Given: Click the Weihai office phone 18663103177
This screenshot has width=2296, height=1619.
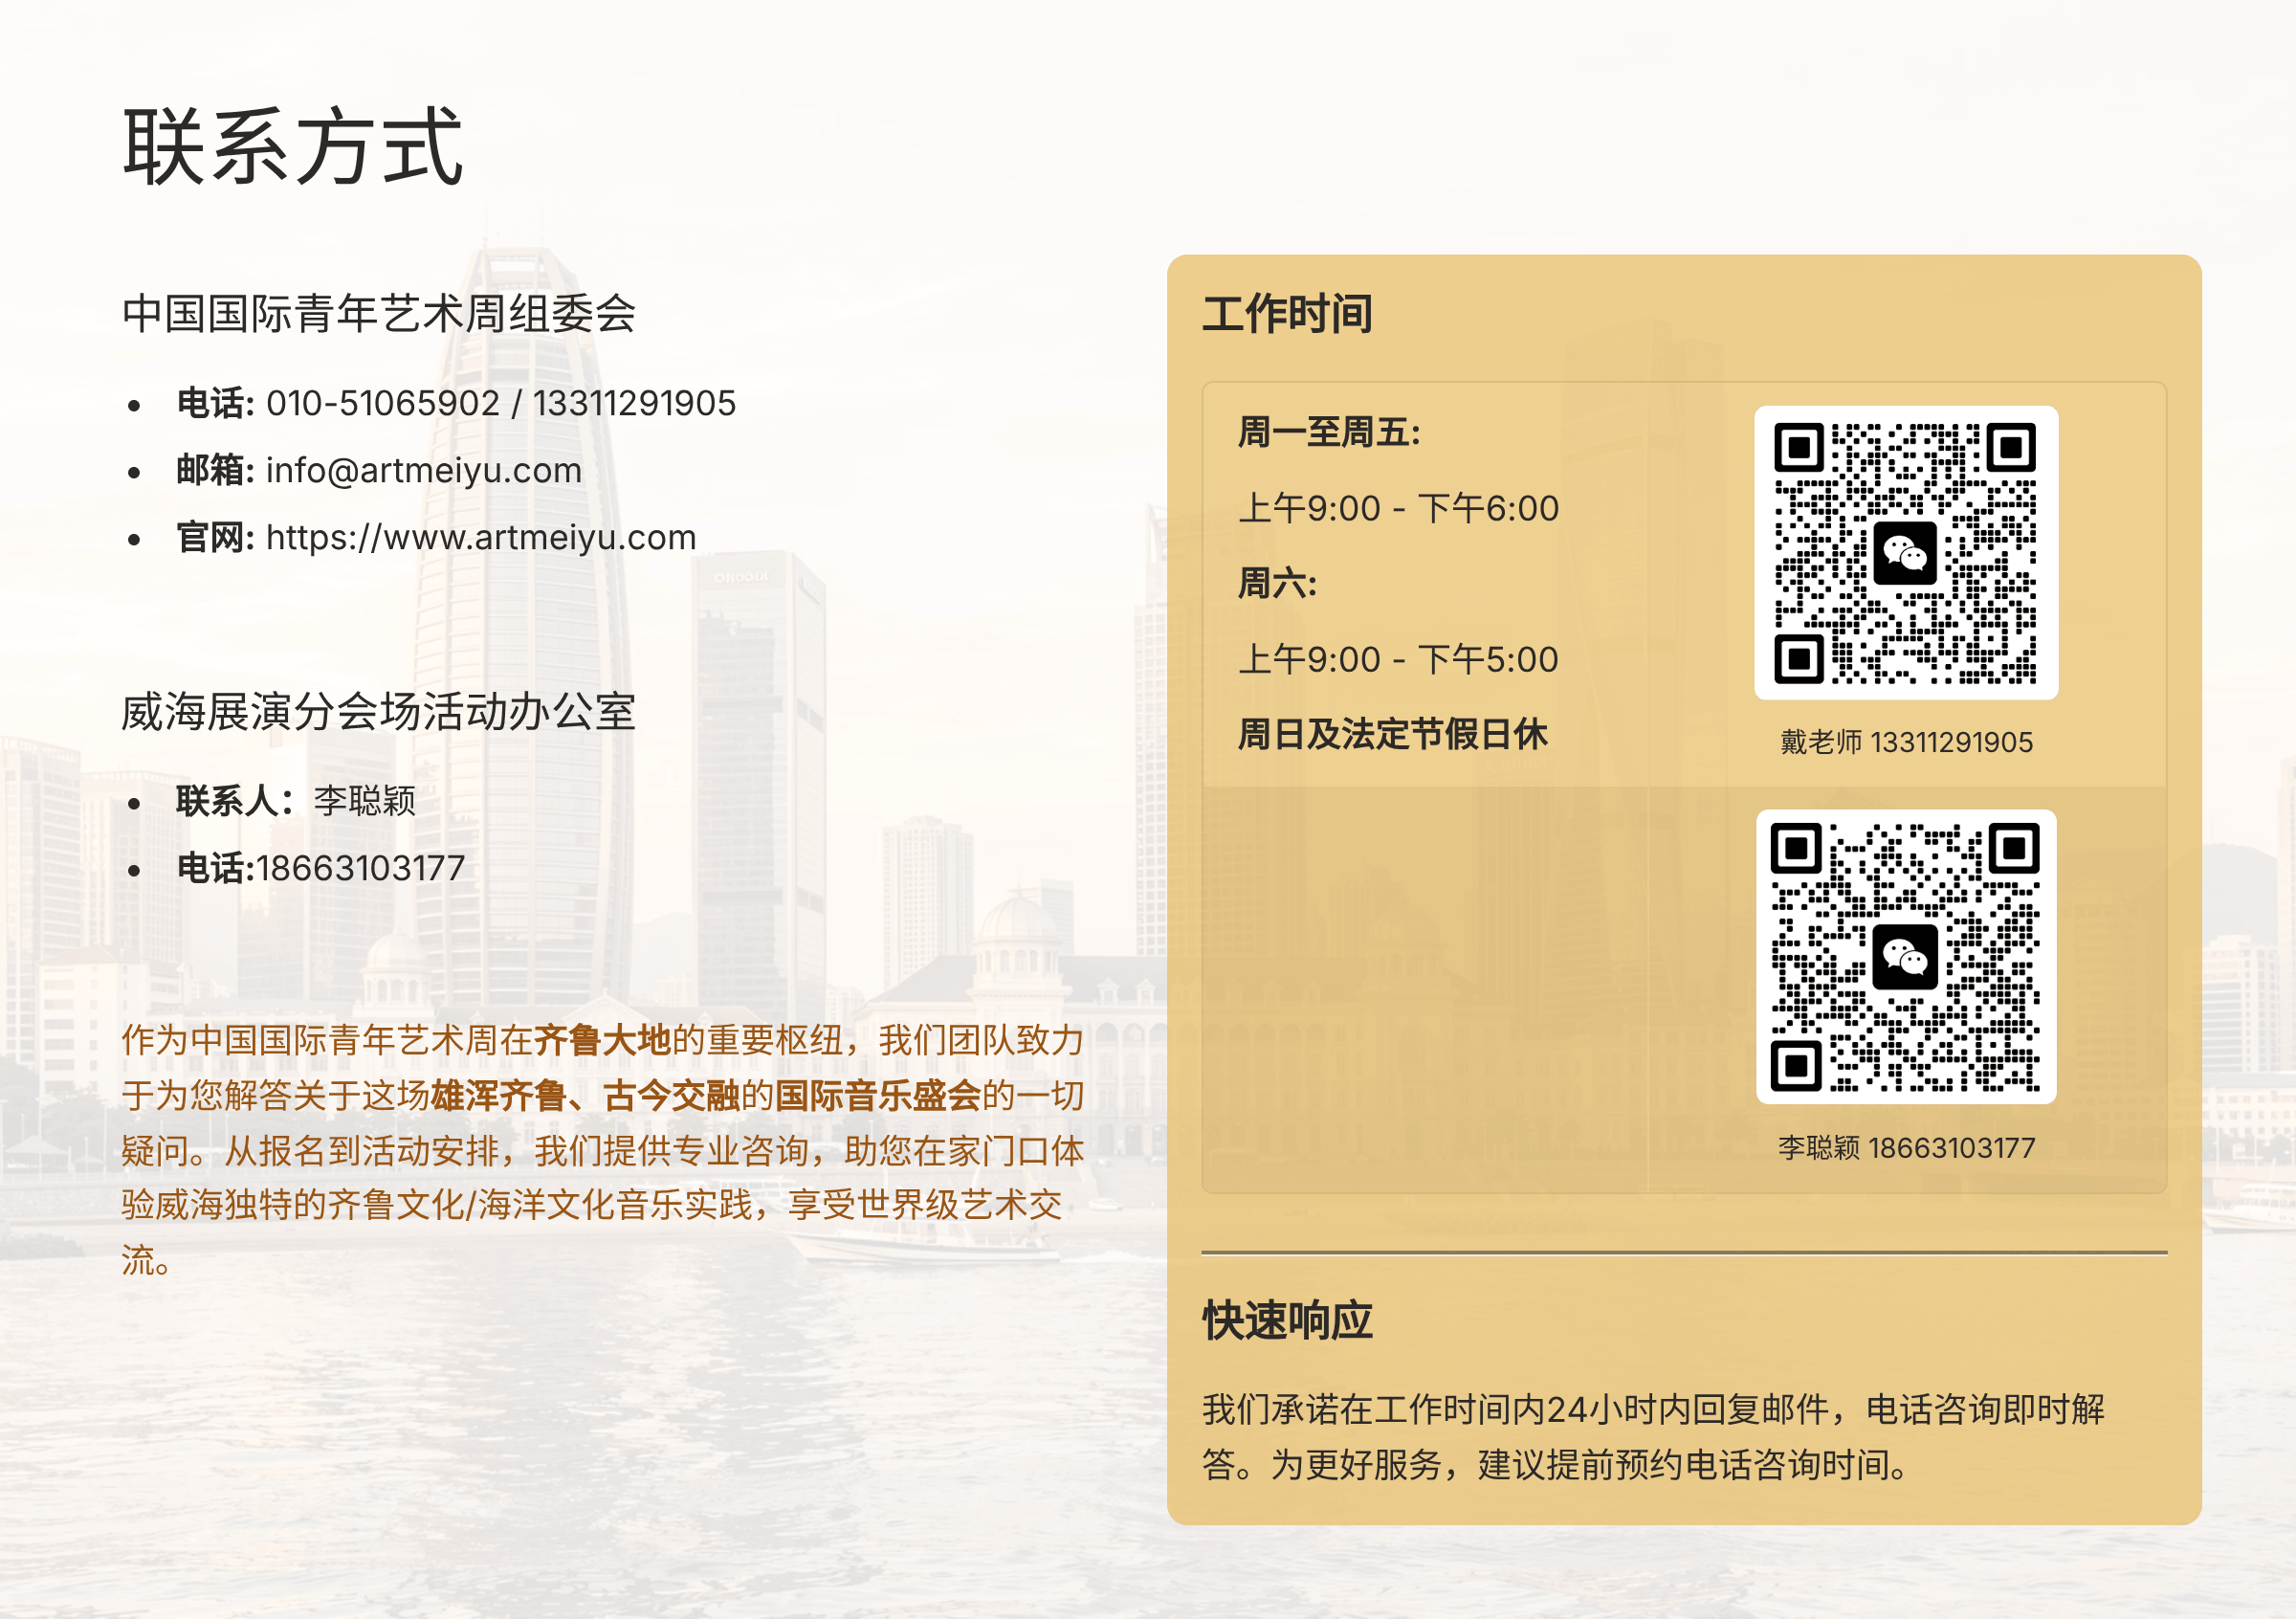Looking at the screenshot, I should point(361,868).
